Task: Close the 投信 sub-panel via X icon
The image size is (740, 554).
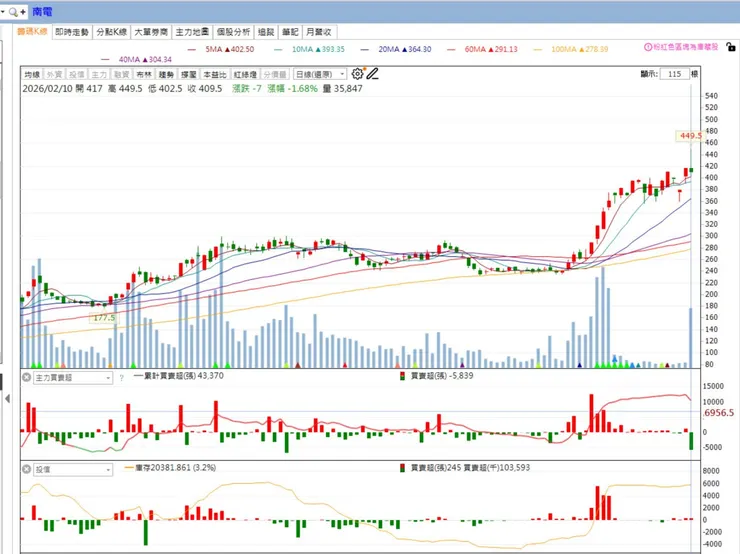Action: click(26, 469)
